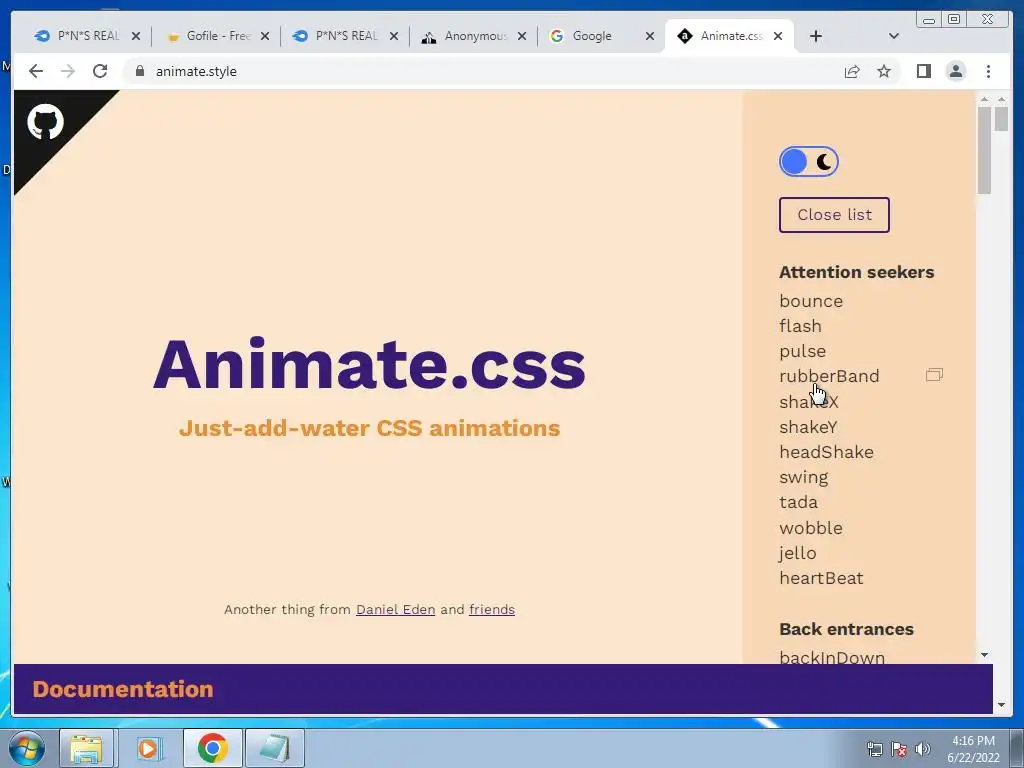Viewport: 1024px width, 768px height.
Task: Select the swing animation
Action: 803,477
